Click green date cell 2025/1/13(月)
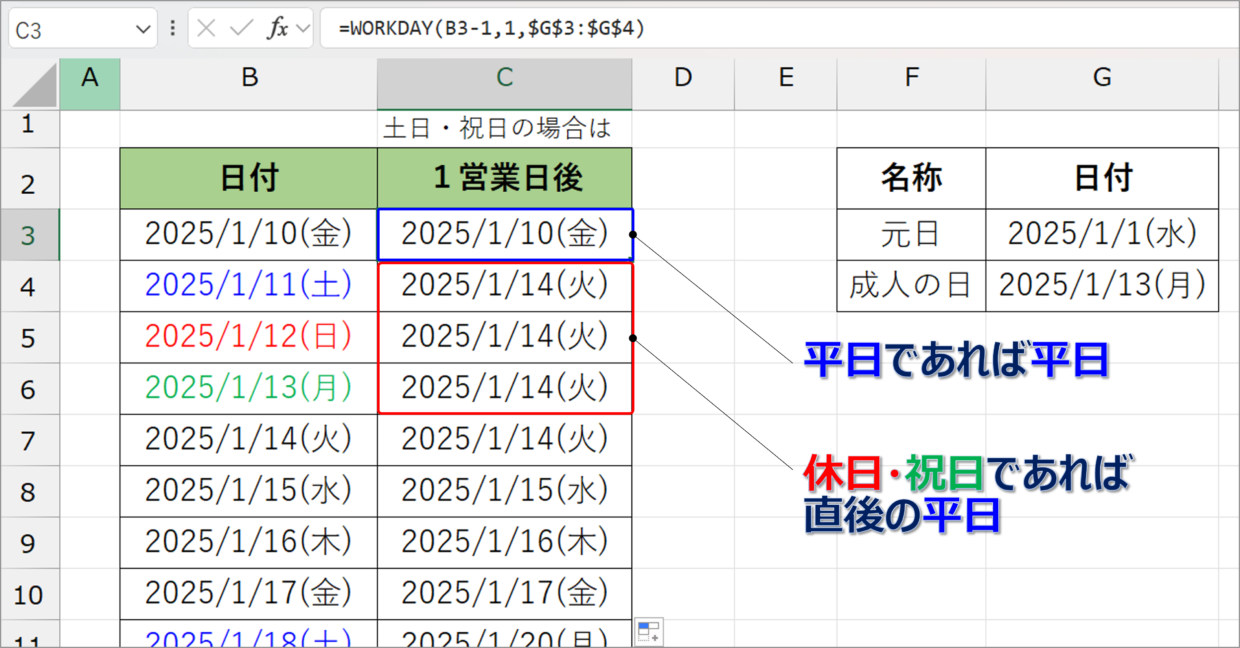 [x=249, y=388]
